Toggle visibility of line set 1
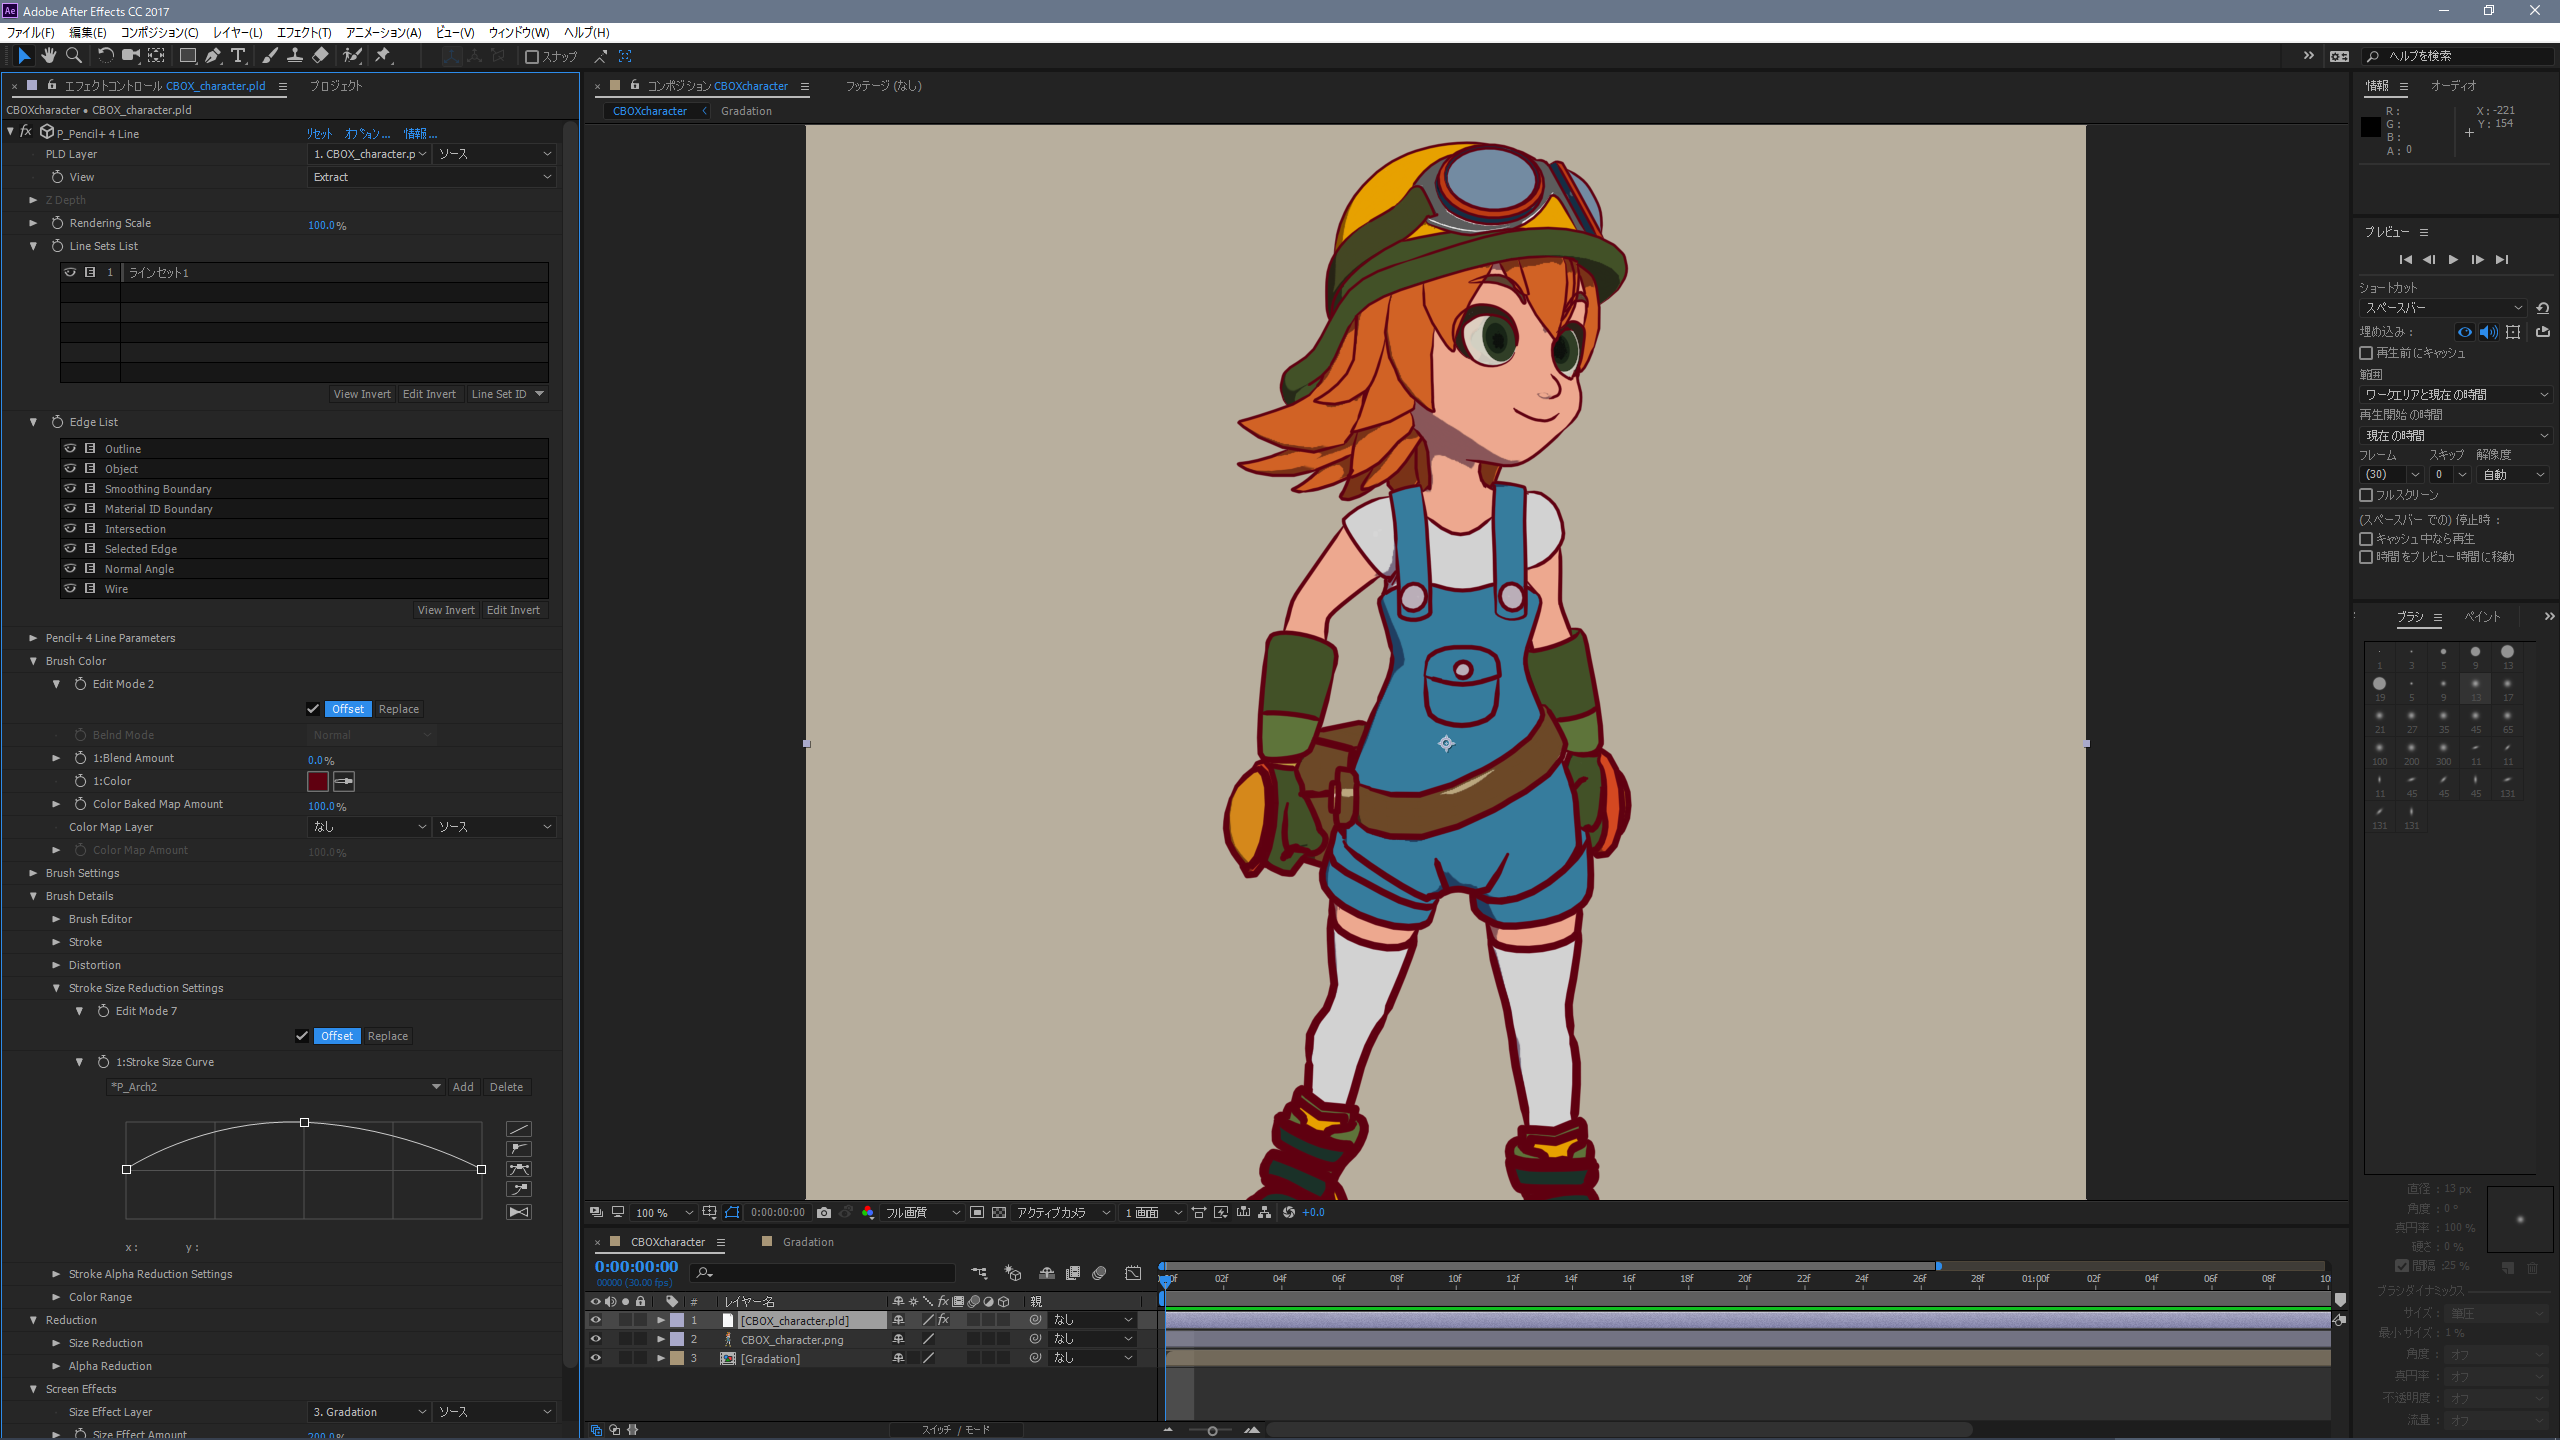This screenshot has height=1440, width=2560. tap(70, 272)
